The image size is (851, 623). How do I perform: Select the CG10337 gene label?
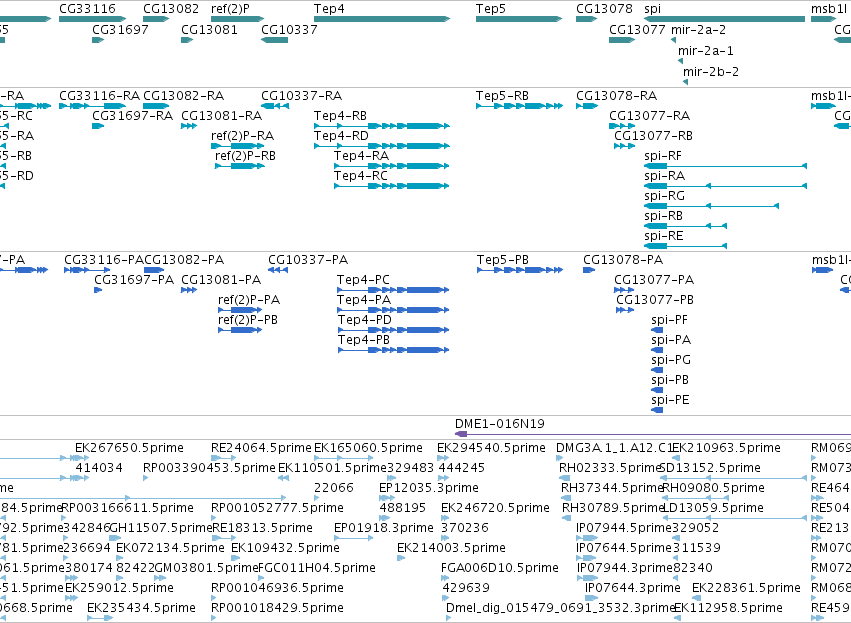(289, 29)
